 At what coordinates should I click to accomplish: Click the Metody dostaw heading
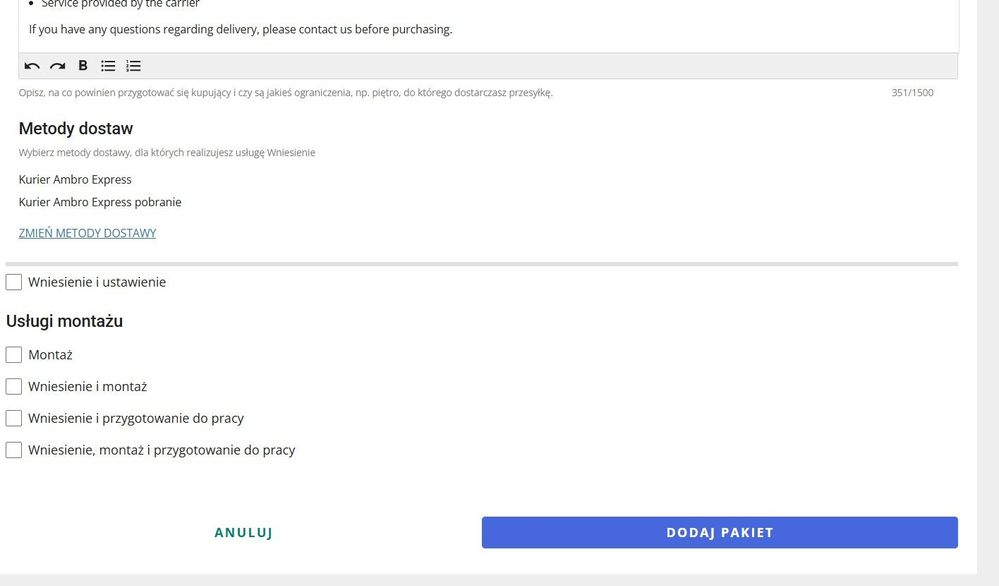pos(76,129)
